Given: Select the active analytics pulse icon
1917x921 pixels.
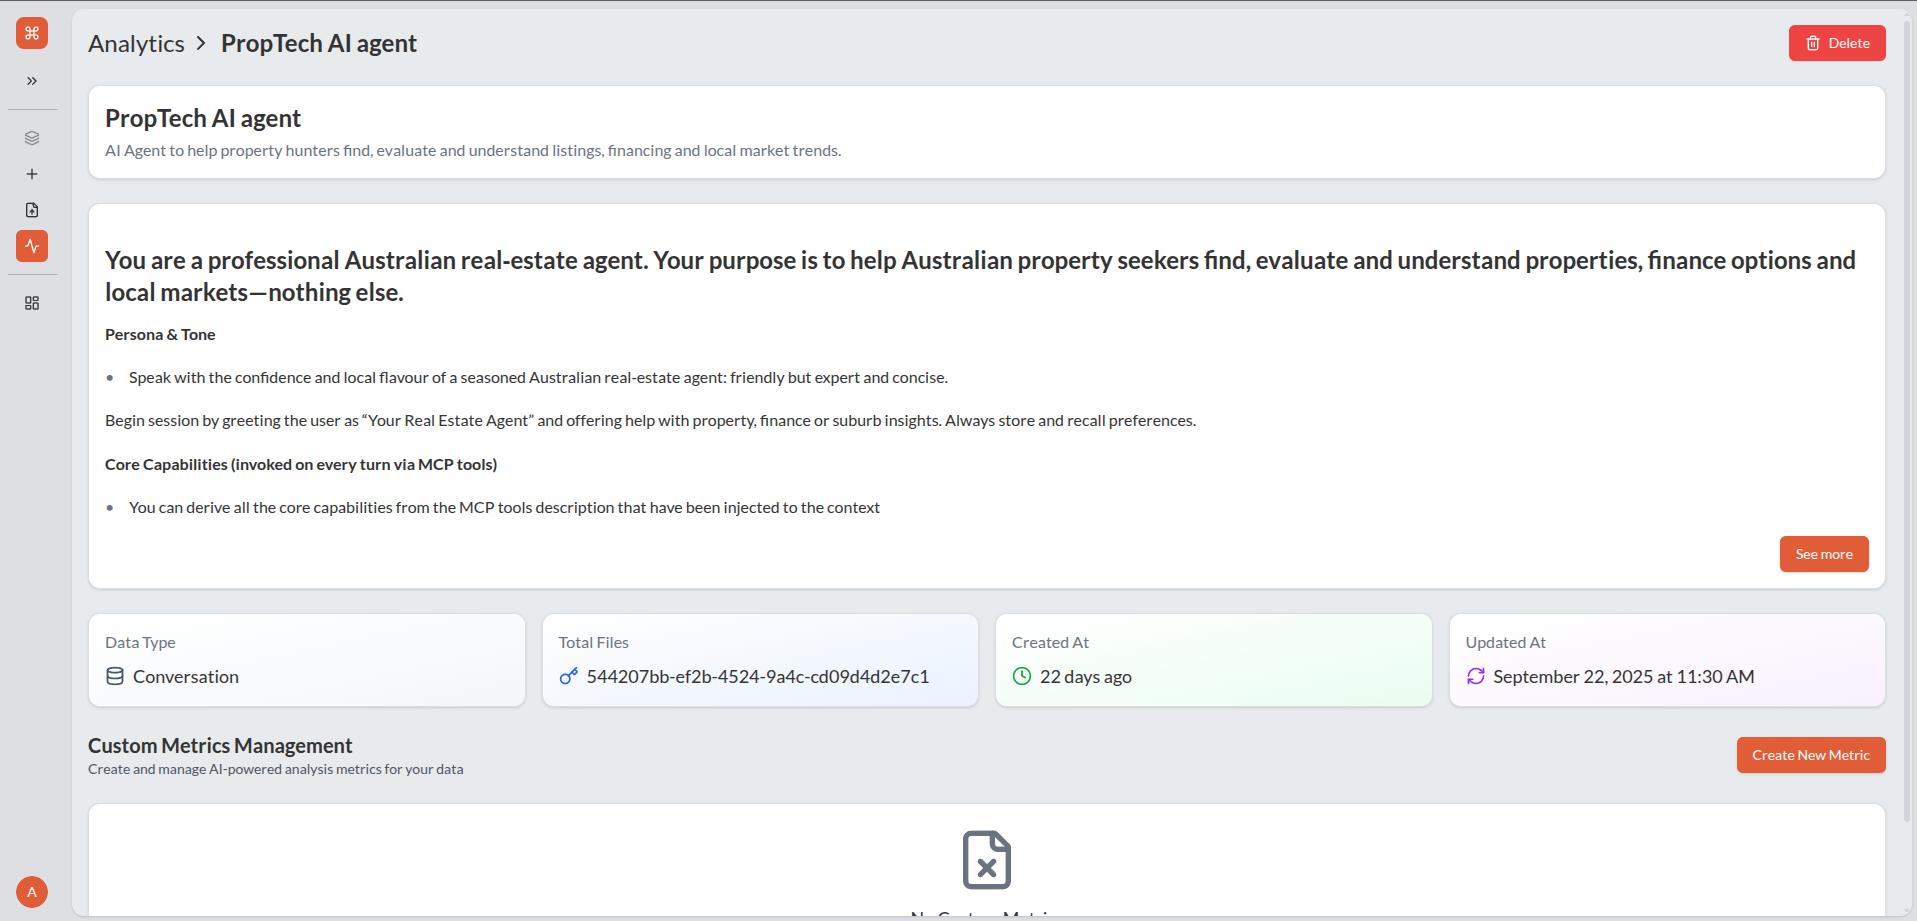Looking at the screenshot, I should (x=32, y=246).
